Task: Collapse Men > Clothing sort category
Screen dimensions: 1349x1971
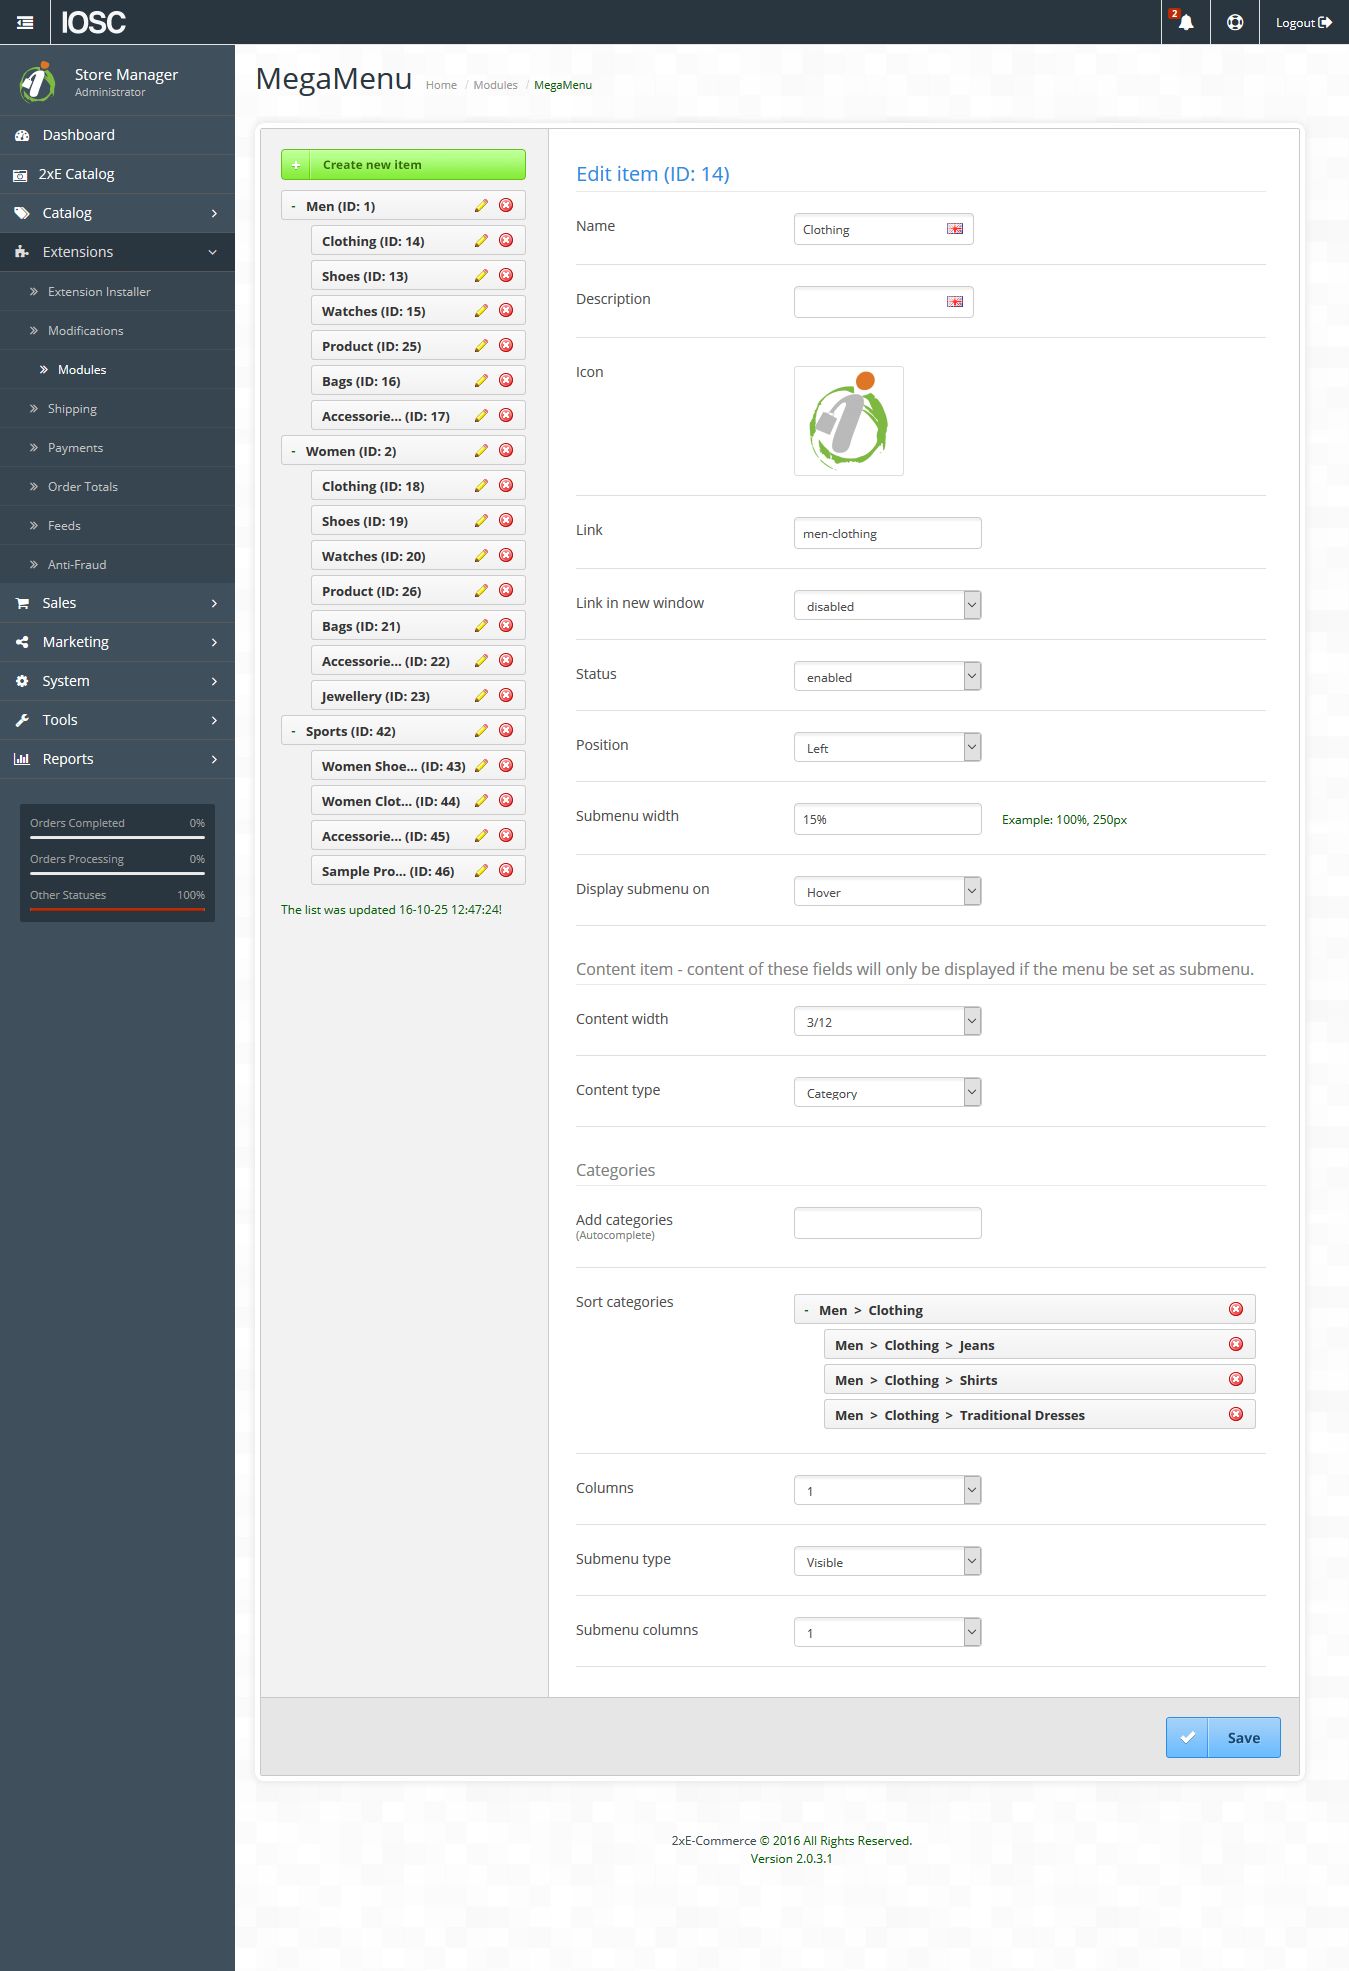Action: [806, 1310]
